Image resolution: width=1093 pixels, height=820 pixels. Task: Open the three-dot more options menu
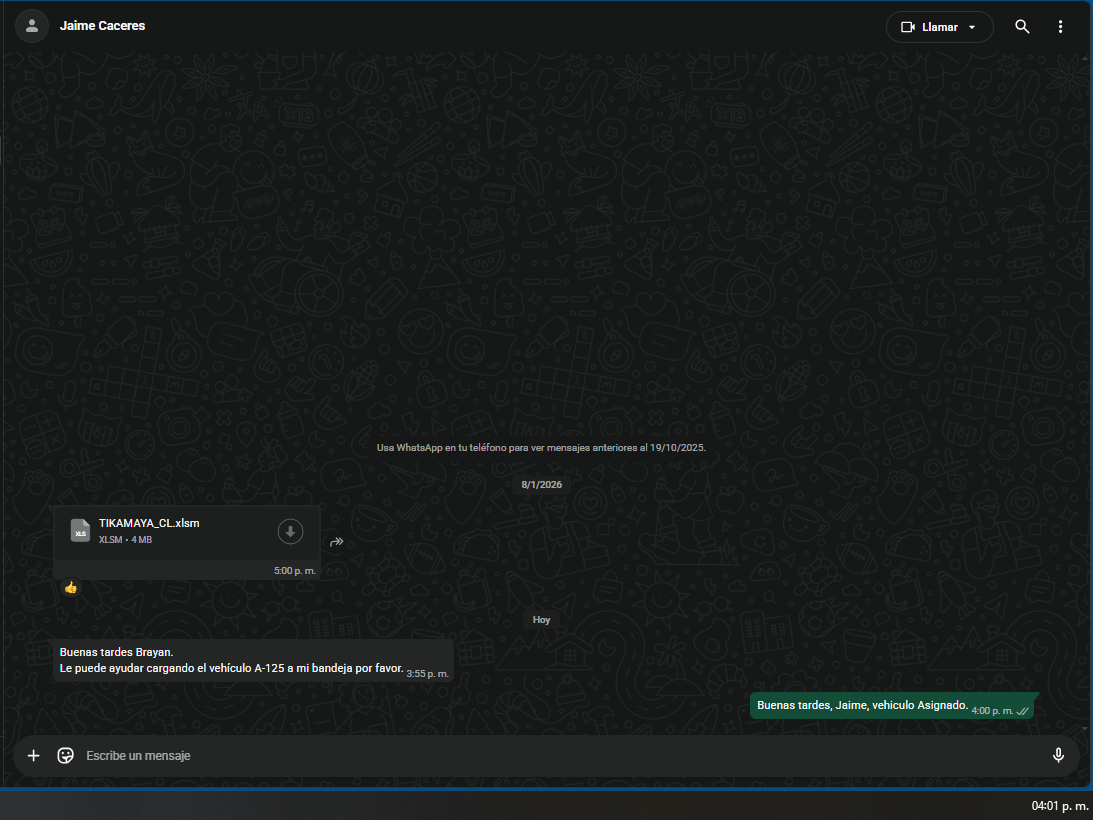1061,27
